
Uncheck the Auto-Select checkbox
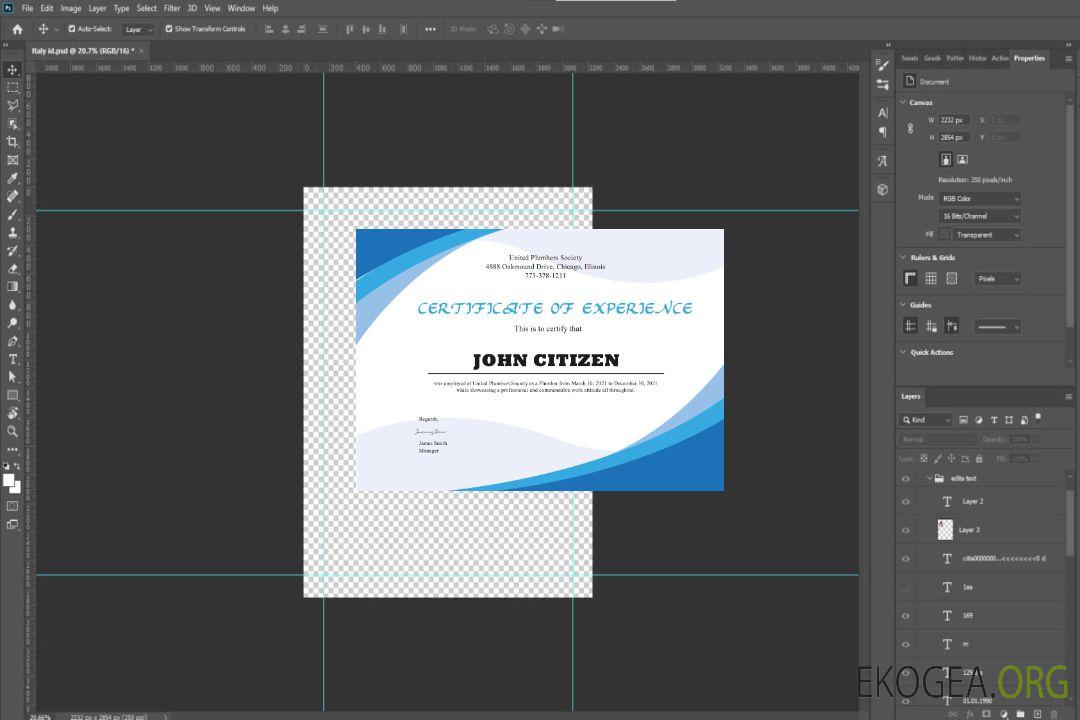(72, 29)
